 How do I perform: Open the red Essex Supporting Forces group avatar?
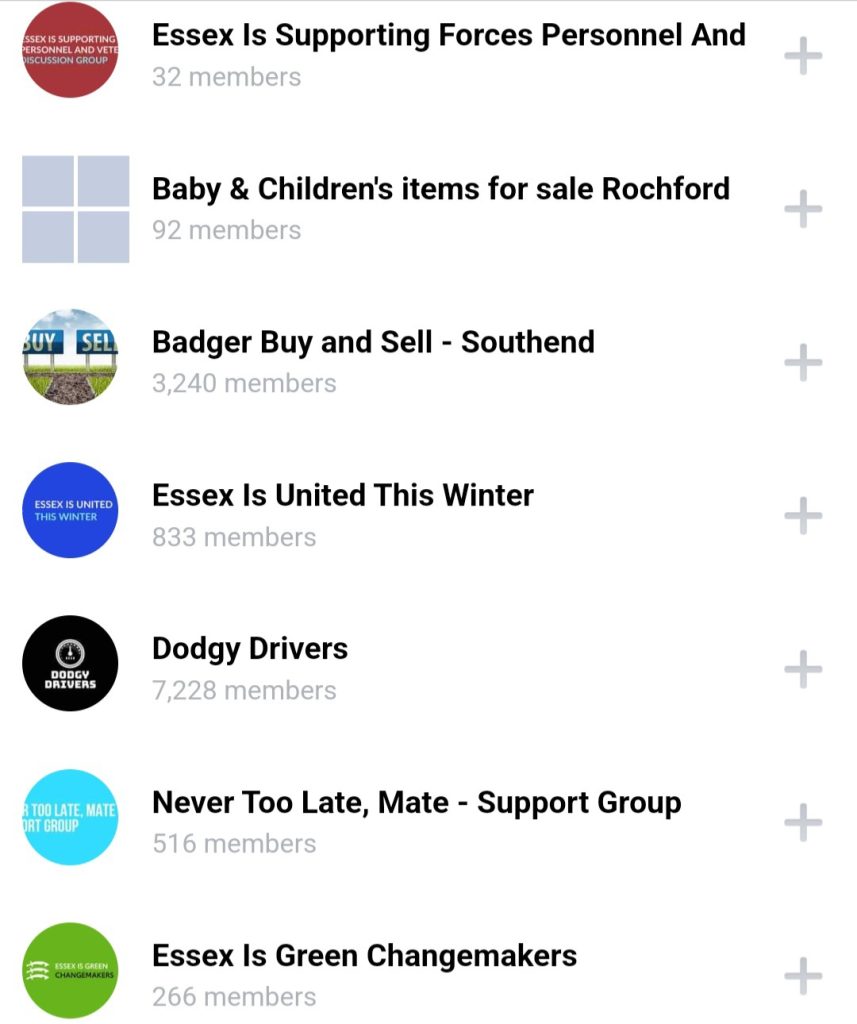(70, 50)
